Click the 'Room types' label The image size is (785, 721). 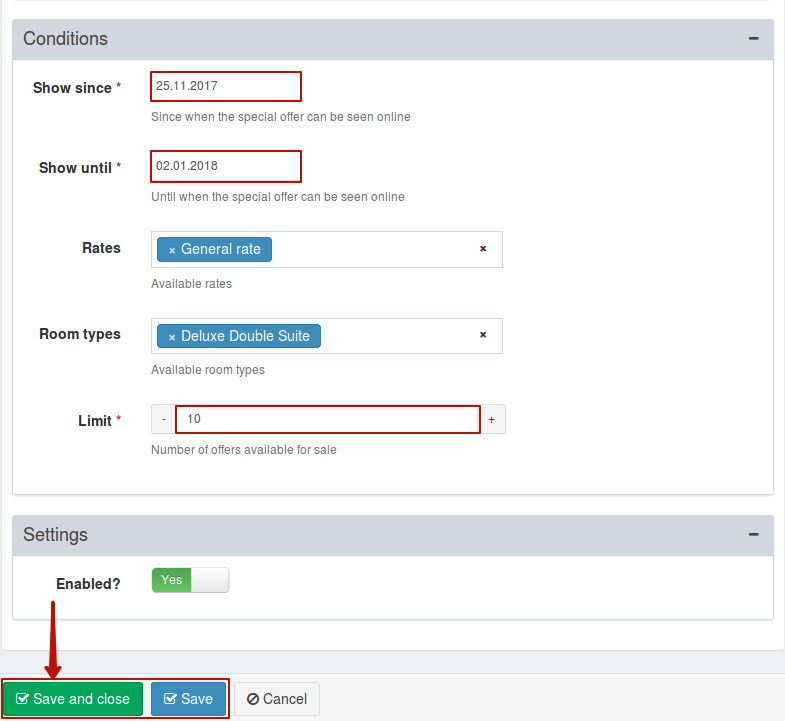pos(80,334)
